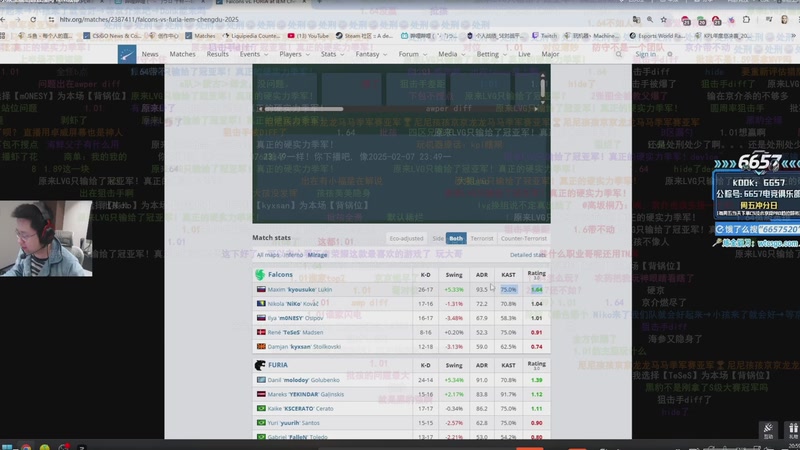Image resolution: width=800 pixels, height=450 pixels.
Task: Select the Both side filter
Action: (456, 238)
